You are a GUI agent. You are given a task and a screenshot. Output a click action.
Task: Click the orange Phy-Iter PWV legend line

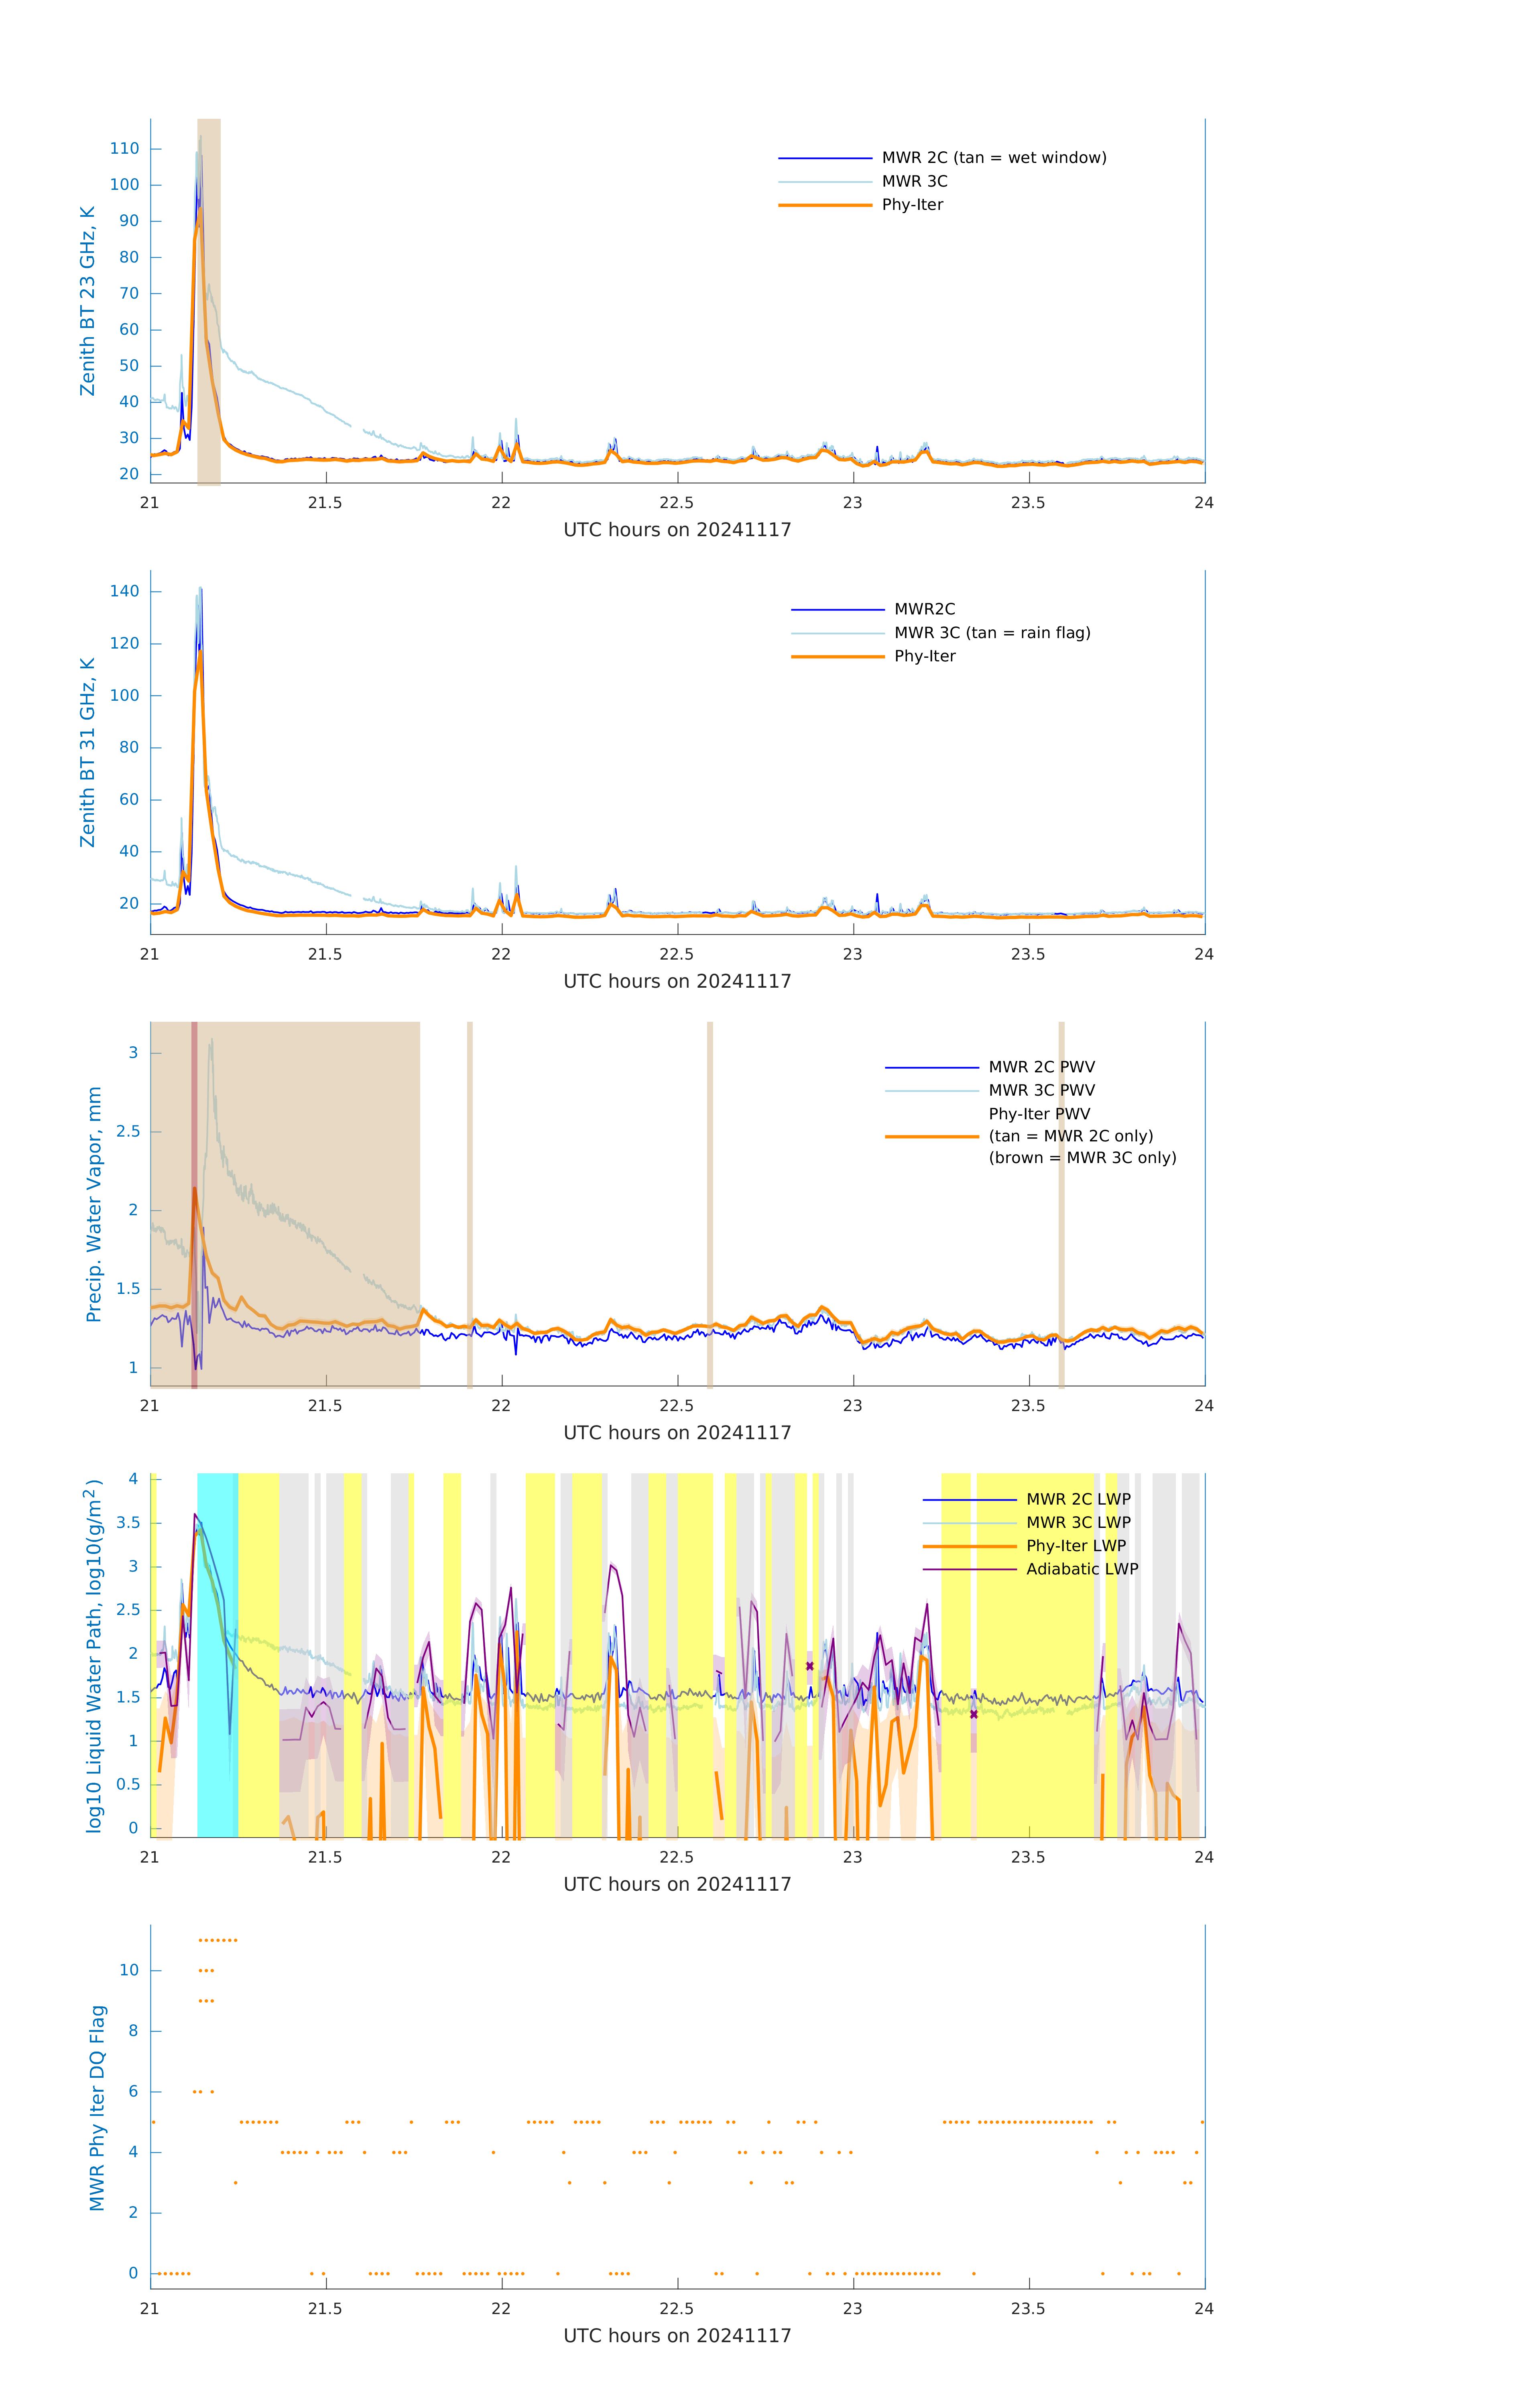(931, 1136)
